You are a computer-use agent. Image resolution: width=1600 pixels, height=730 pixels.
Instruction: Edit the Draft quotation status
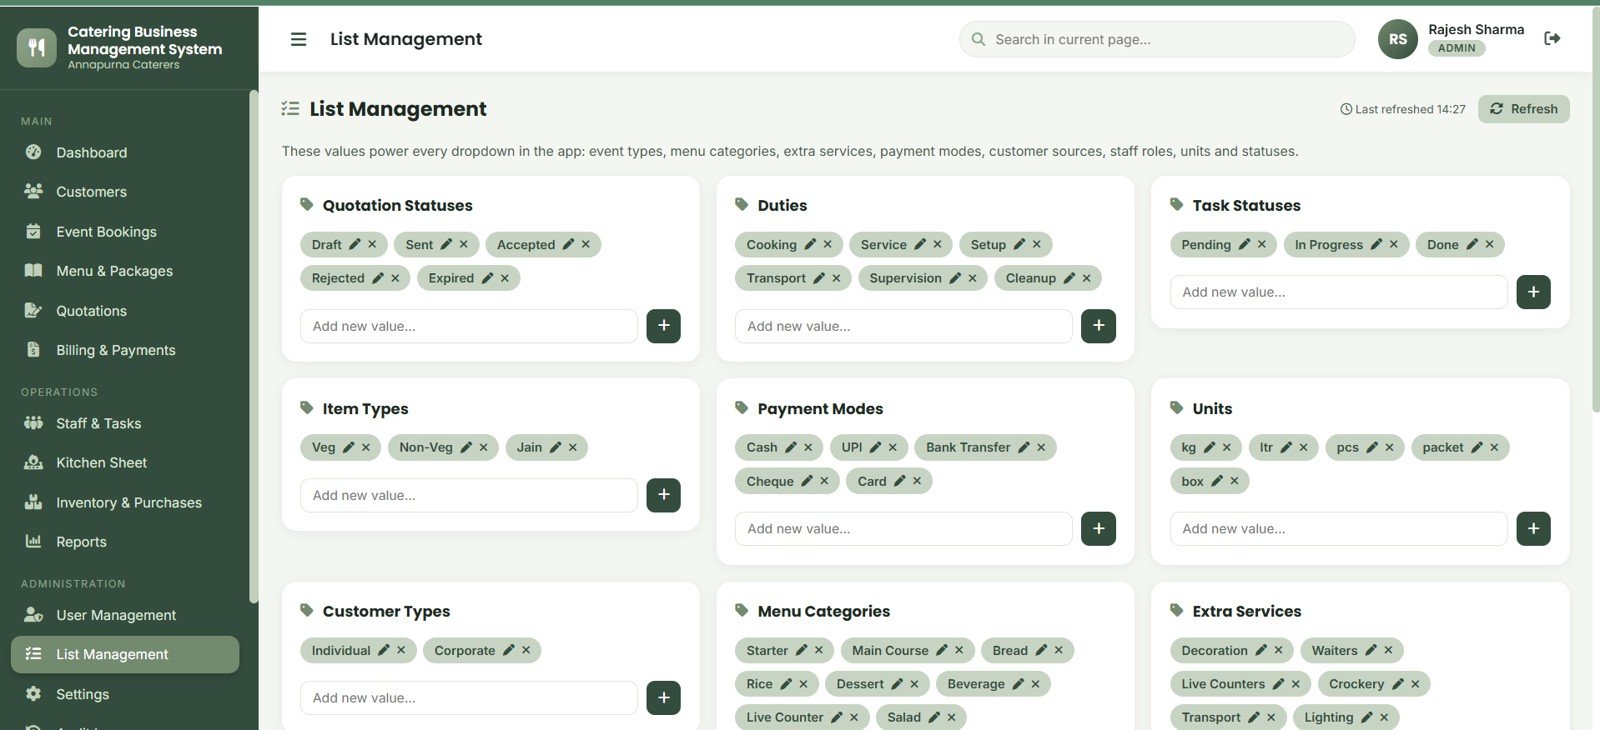coord(354,244)
